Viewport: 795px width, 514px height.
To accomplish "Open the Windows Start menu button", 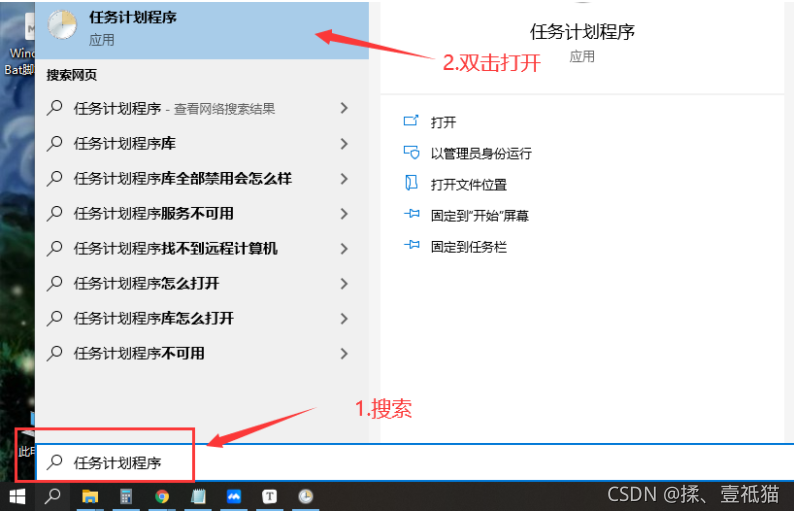I will [x=17, y=496].
